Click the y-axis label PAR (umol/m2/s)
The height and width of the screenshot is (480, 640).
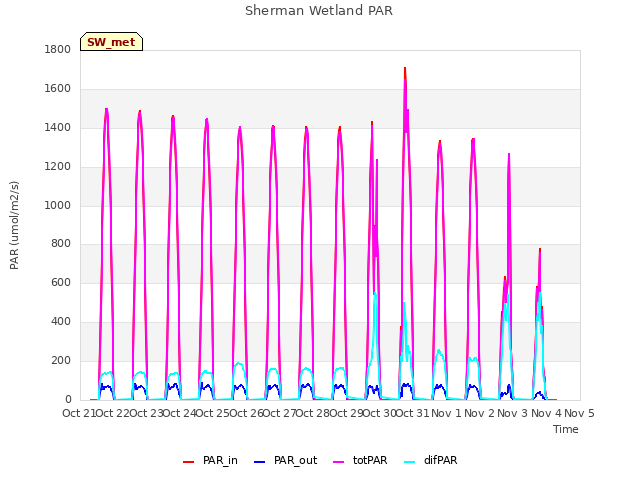[14, 225]
